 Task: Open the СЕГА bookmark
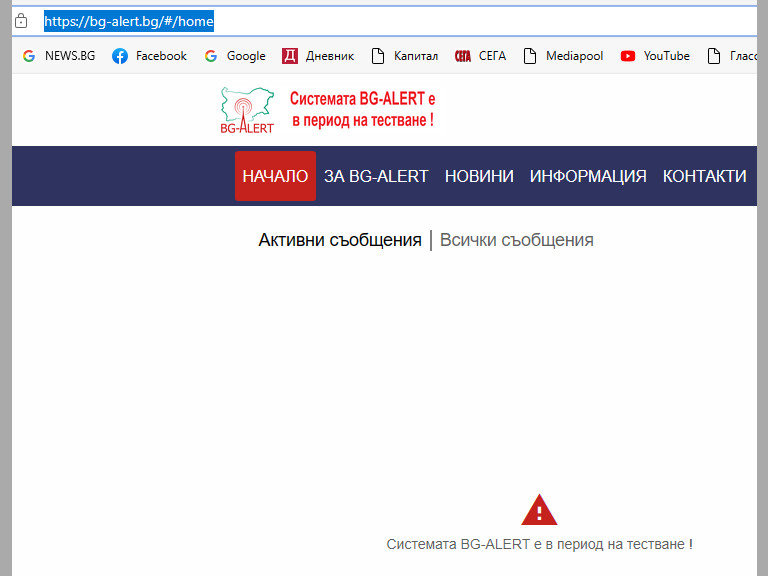[481, 56]
